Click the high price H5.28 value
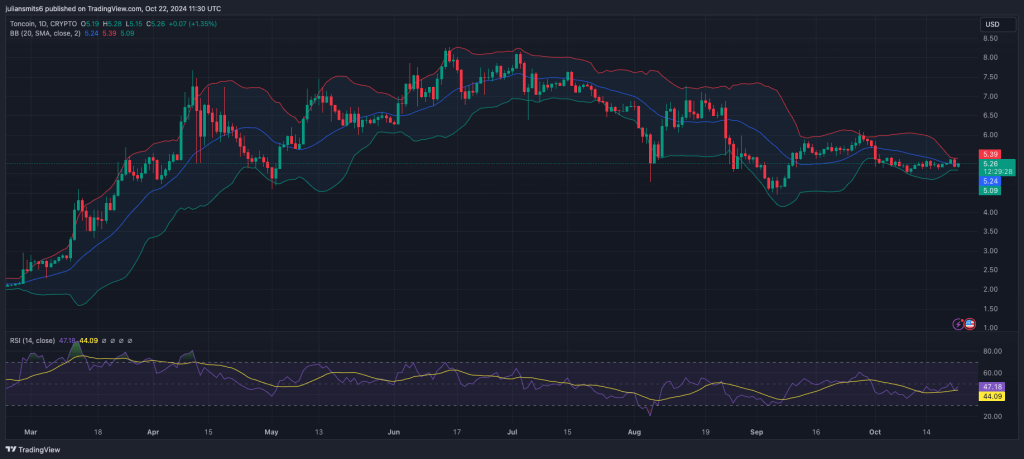Screen dimensions: 1024x459 pyautogui.click(x=114, y=24)
